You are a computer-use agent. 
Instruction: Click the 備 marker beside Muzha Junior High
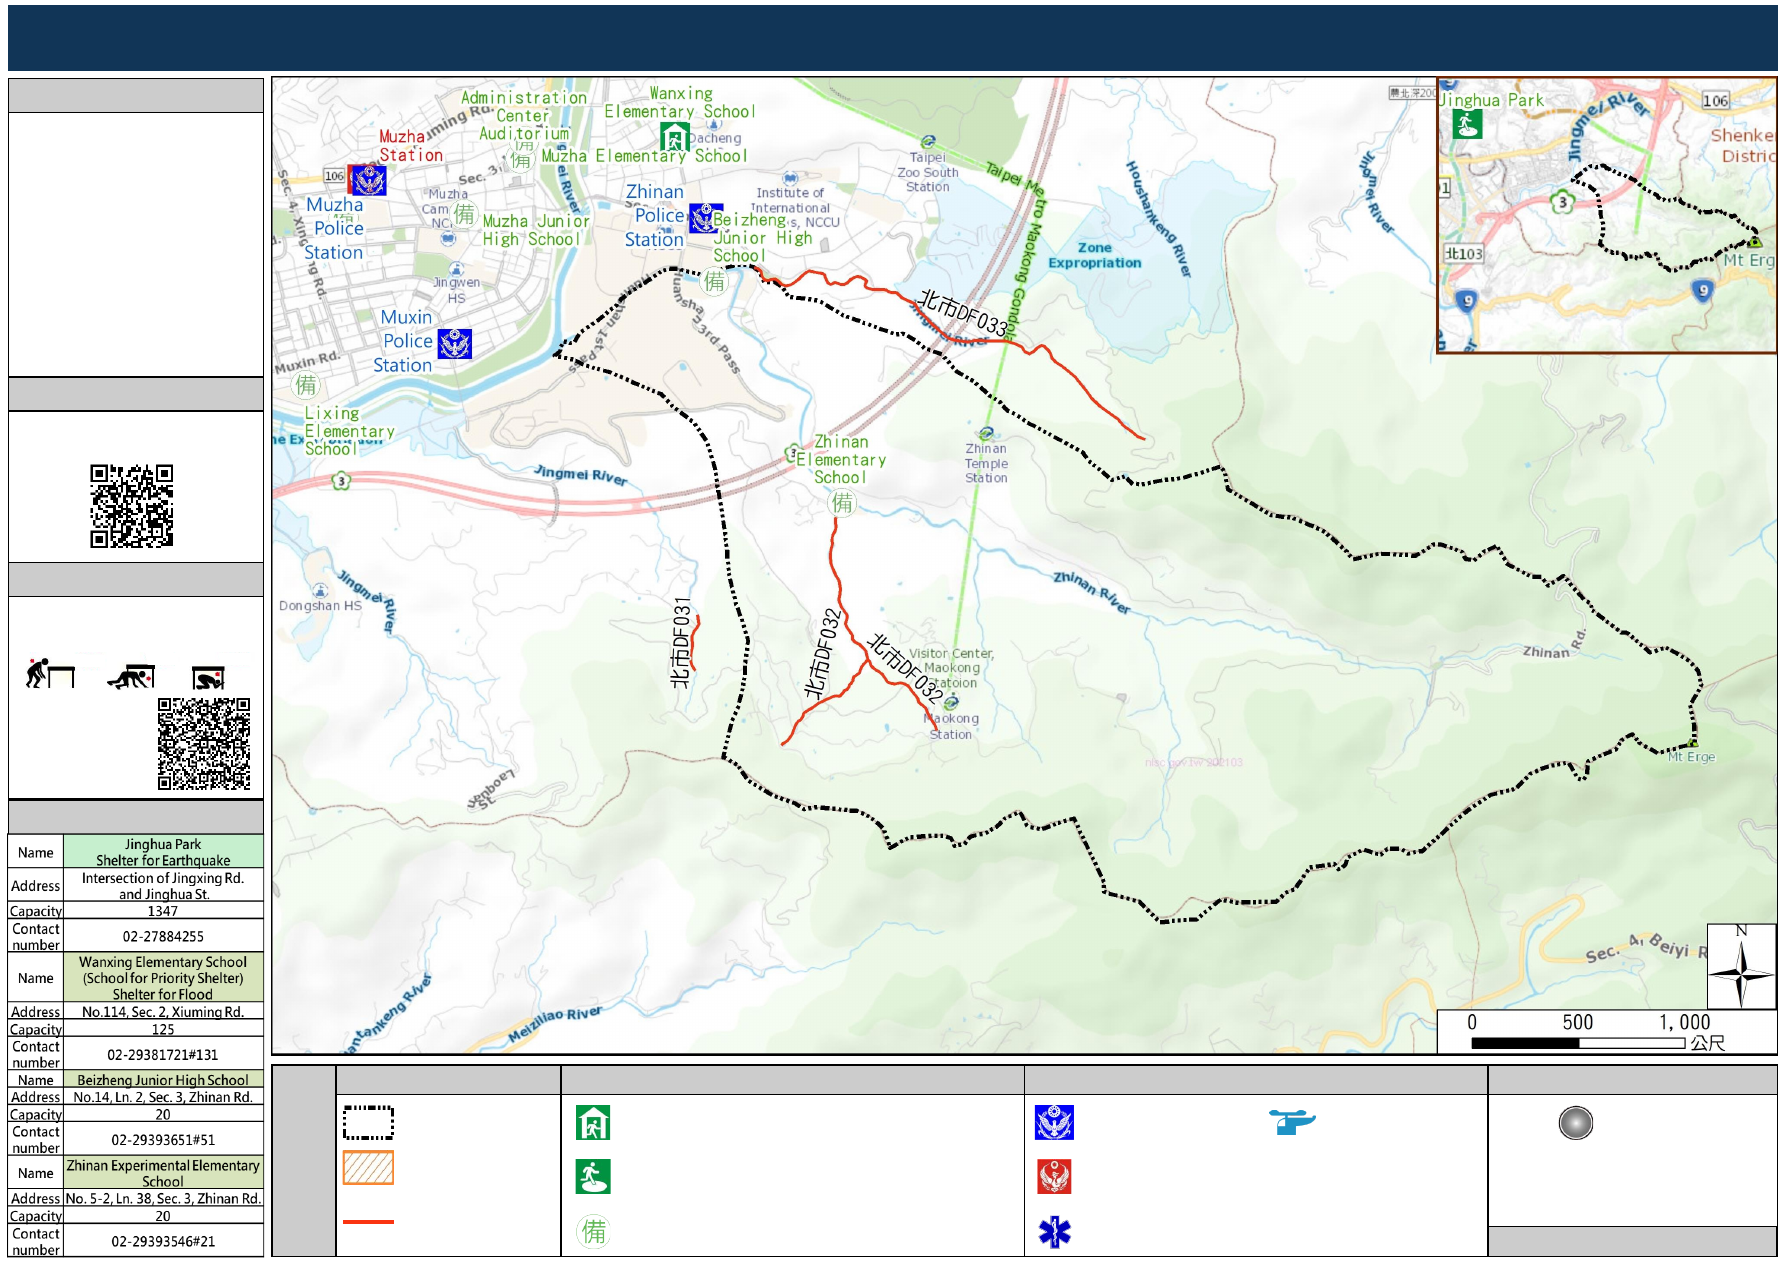pyautogui.click(x=465, y=214)
